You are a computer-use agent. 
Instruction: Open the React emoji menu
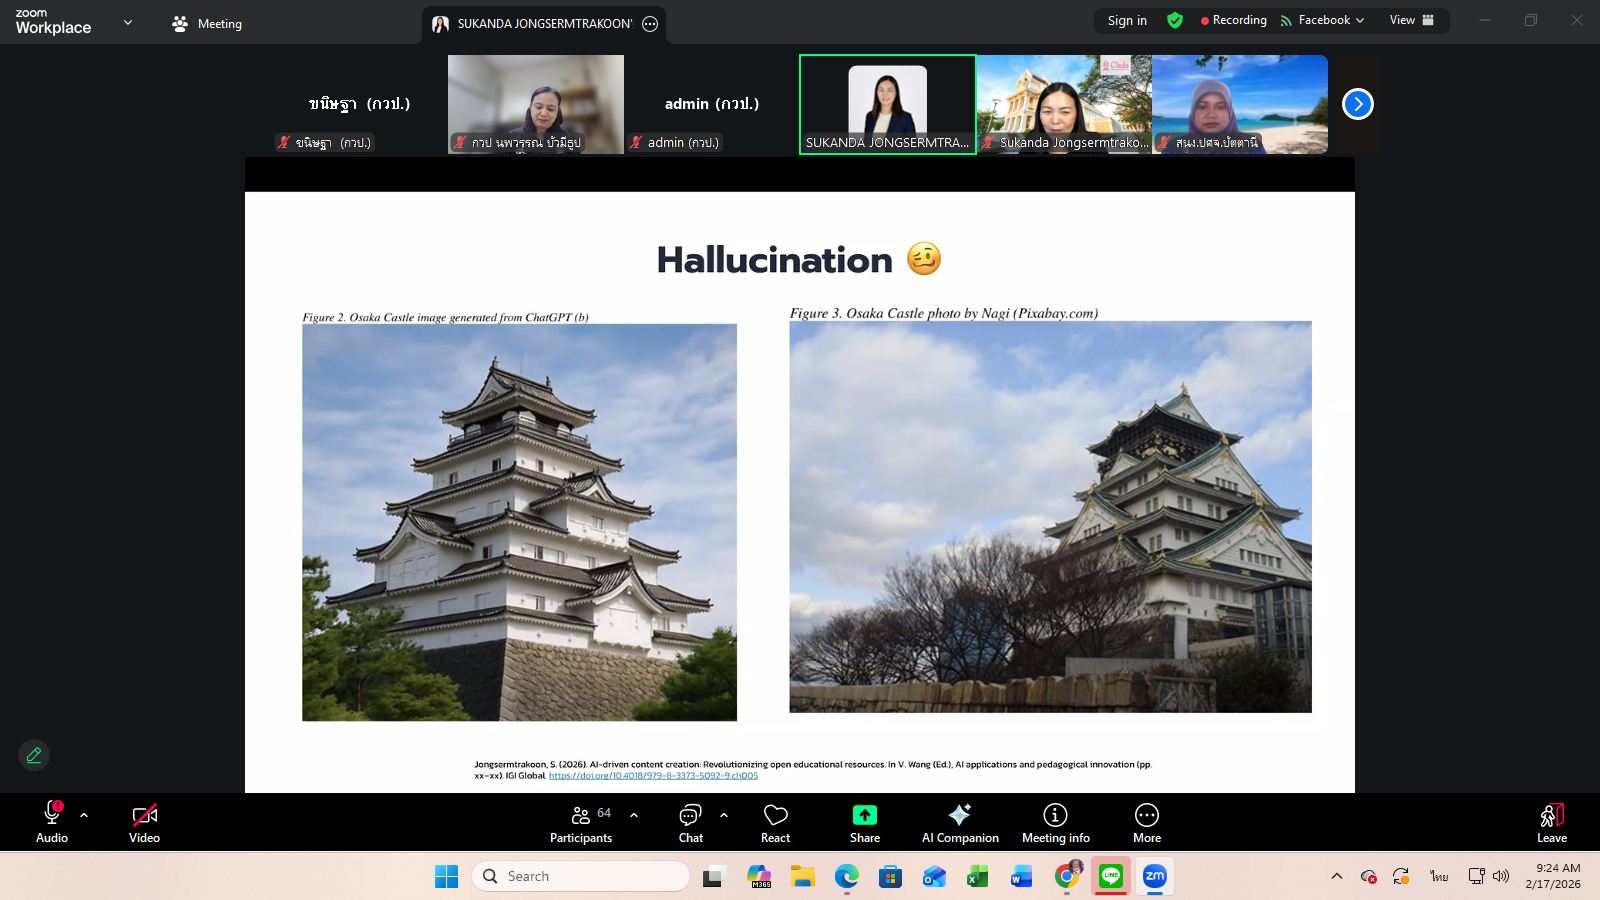point(775,823)
